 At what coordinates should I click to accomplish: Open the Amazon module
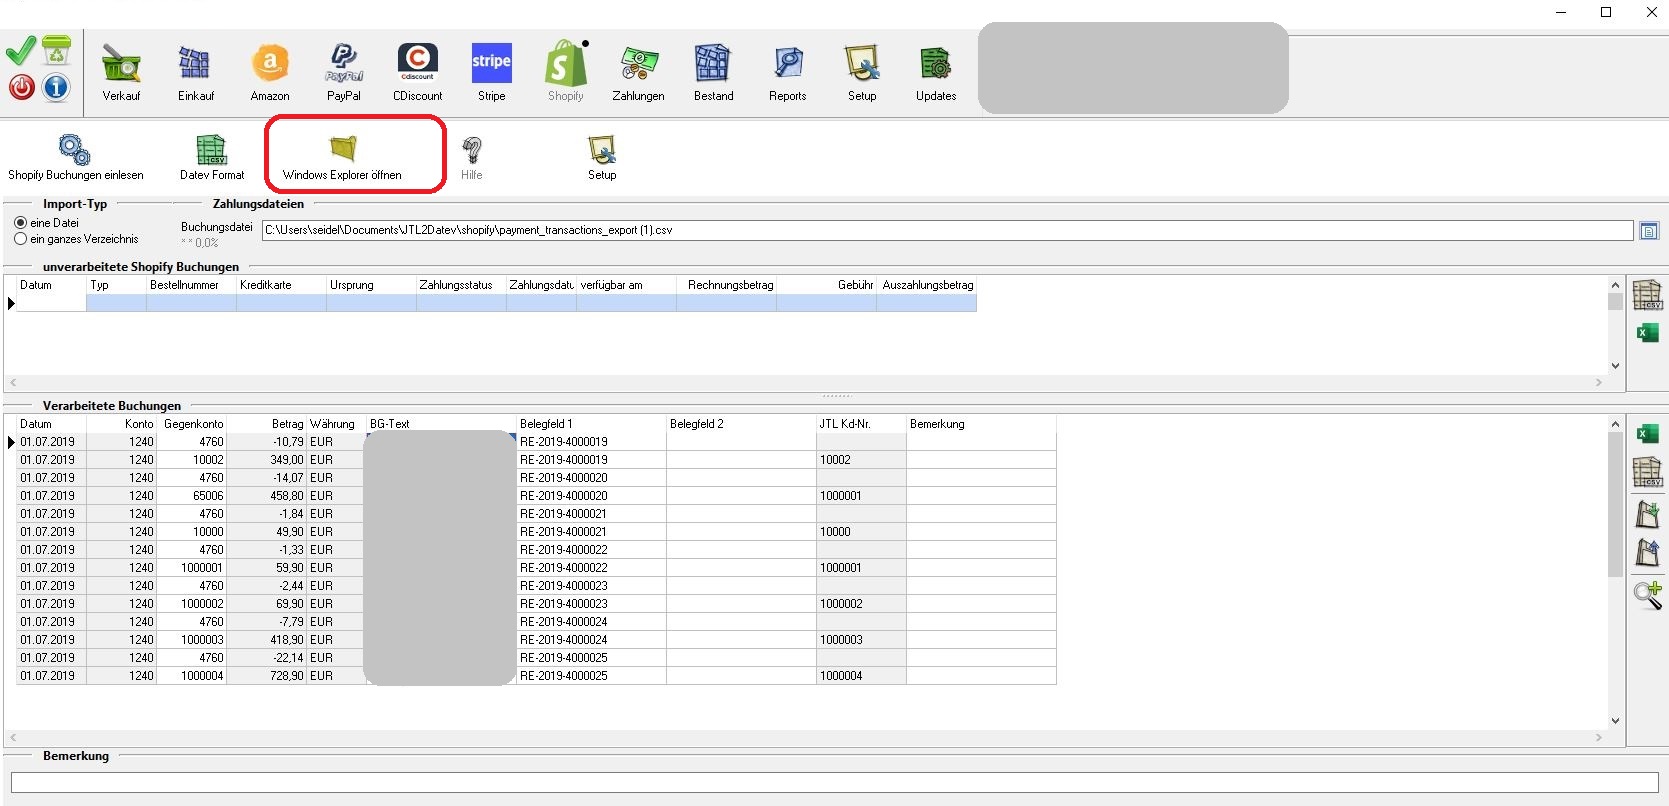coord(270,72)
